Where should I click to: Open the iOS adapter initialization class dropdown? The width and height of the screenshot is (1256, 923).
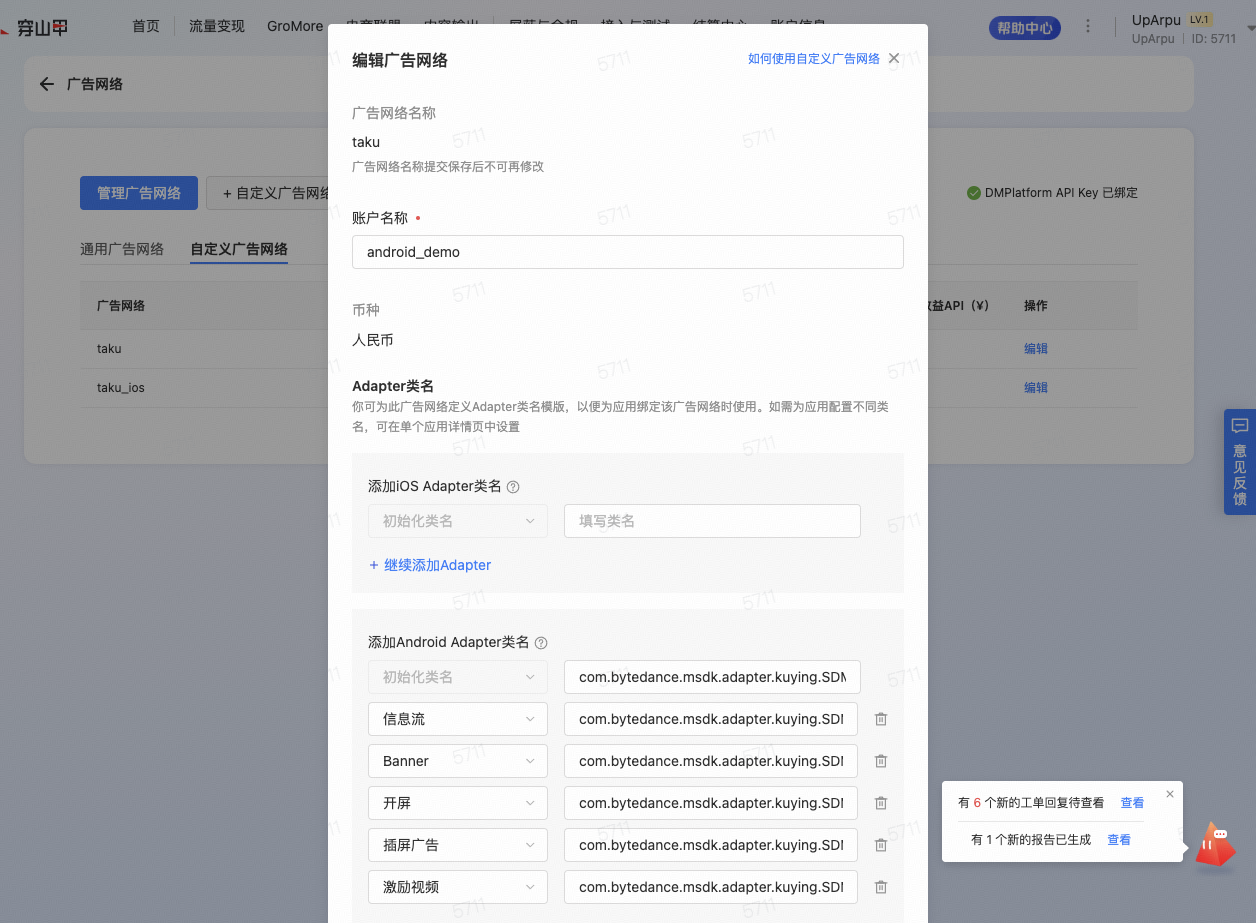pyautogui.click(x=458, y=521)
